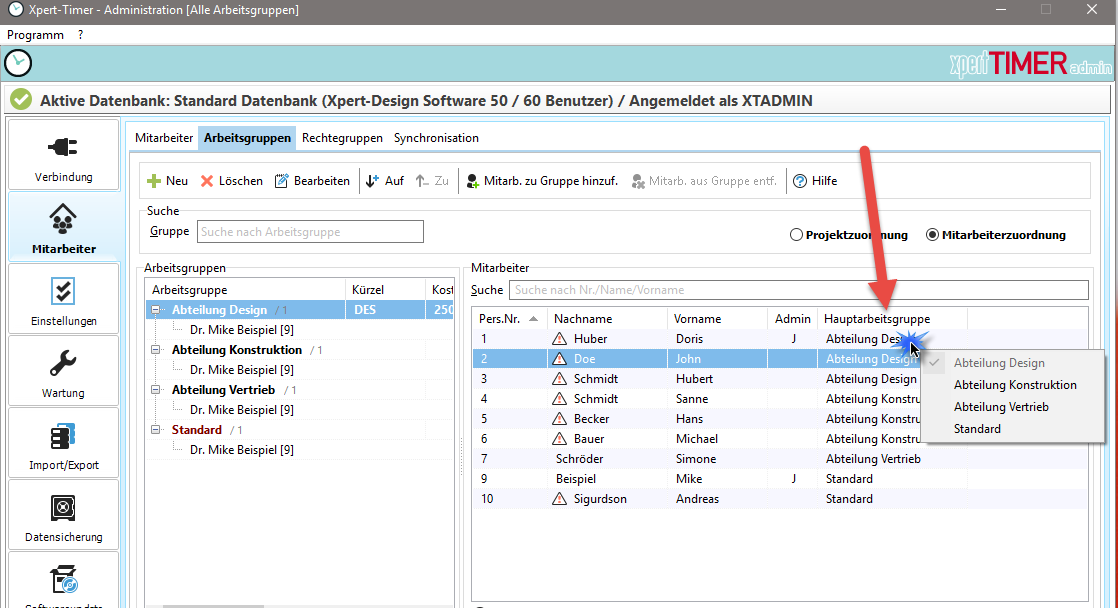The image size is (1118, 608).
Task: Select the Projektzuordnung radio button
Action: pyautogui.click(x=796, y=235)
